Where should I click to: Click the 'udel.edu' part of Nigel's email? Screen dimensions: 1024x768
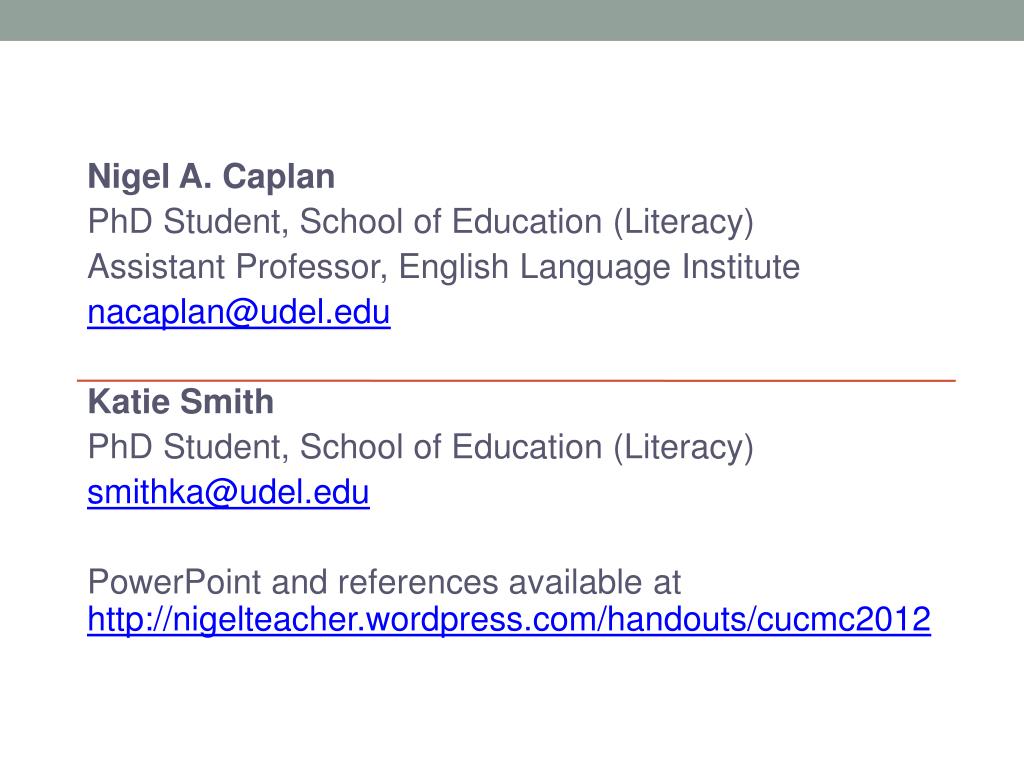pyautogui.click(x=325, y=312)
